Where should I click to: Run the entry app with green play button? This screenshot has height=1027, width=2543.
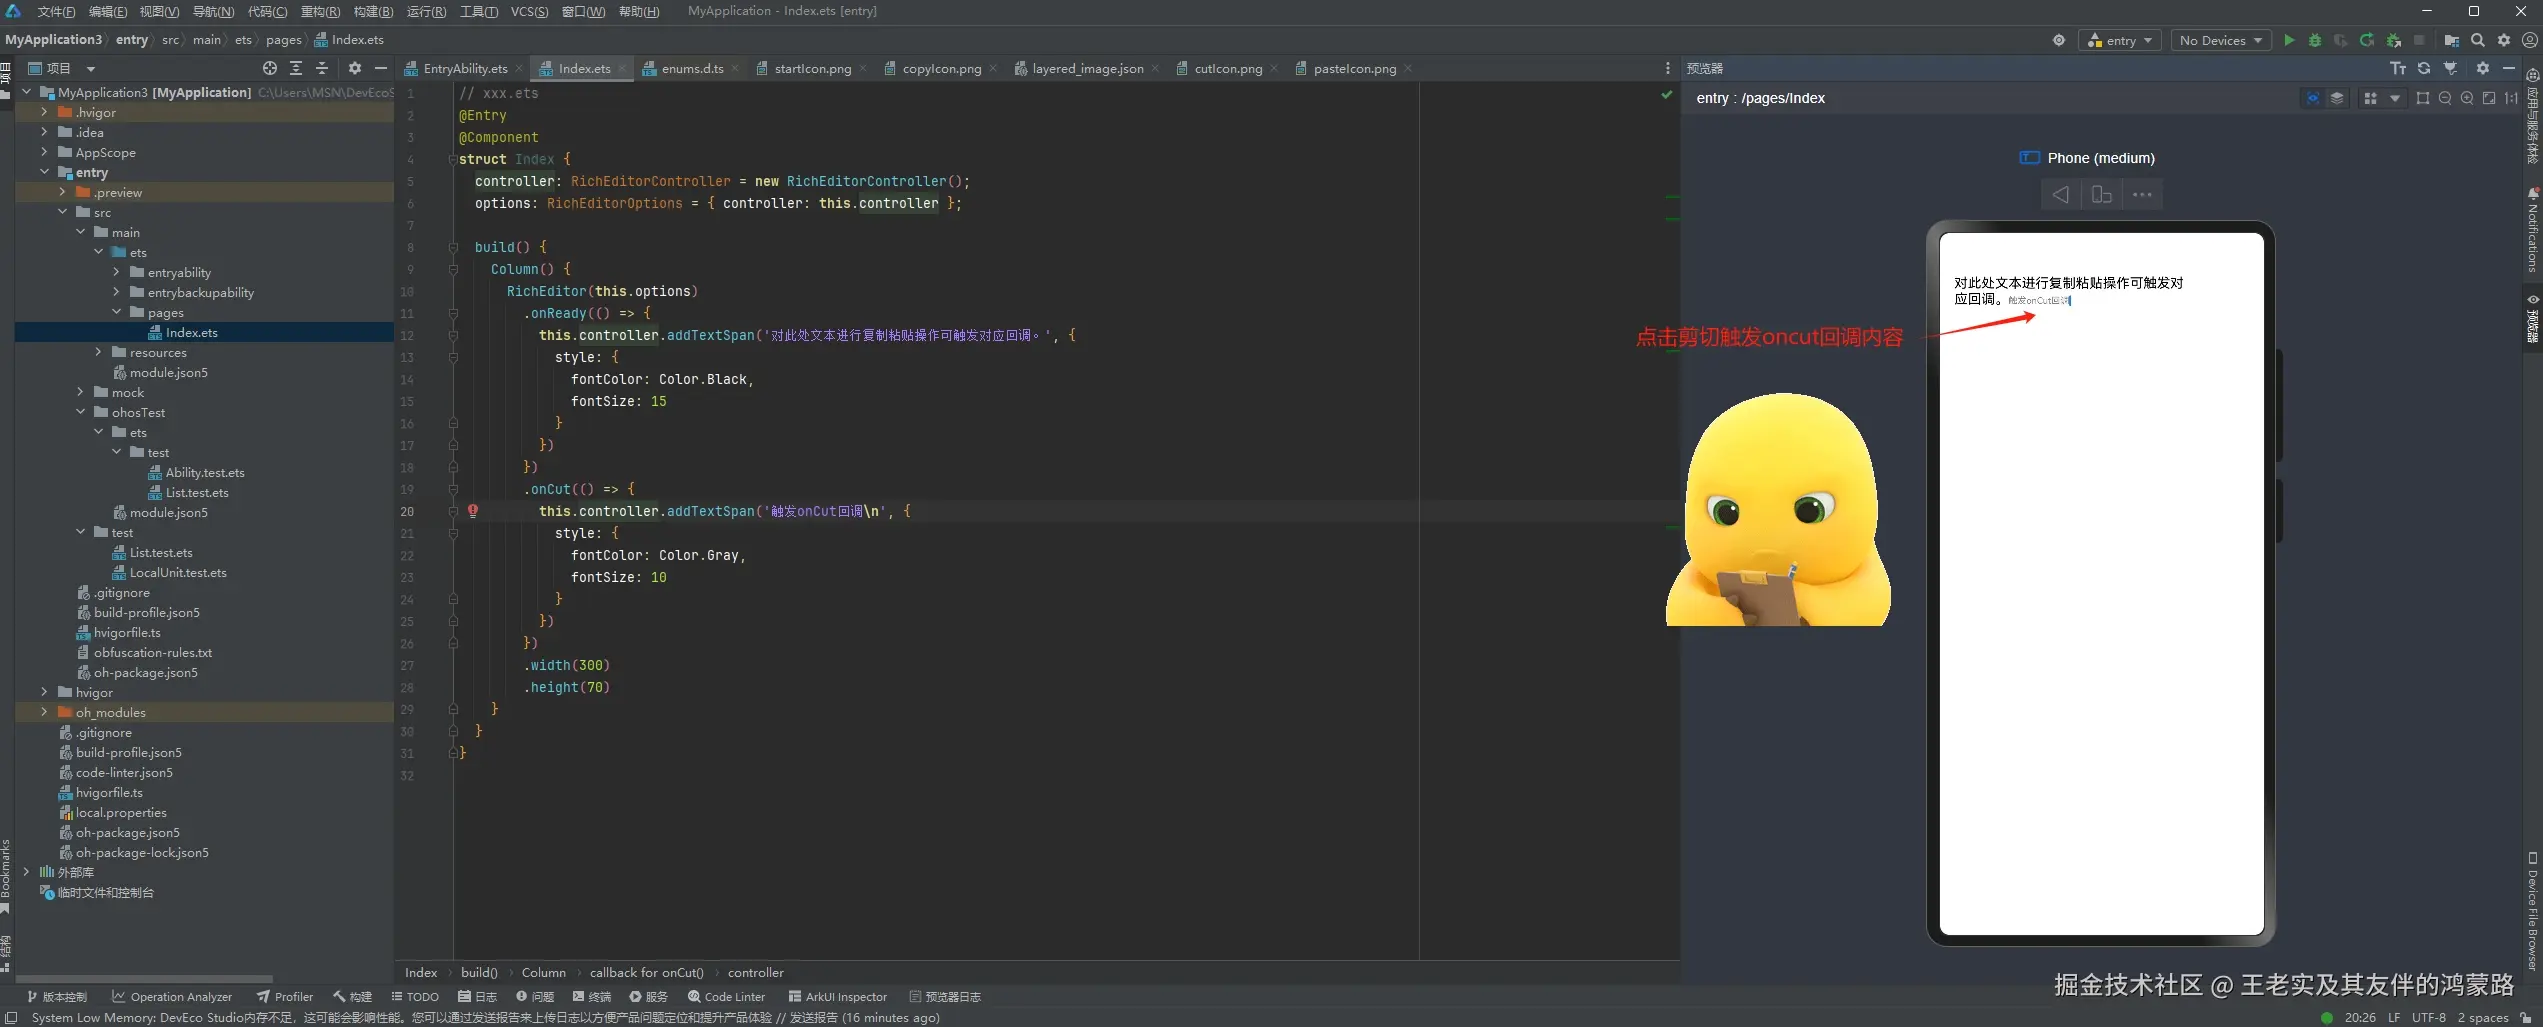pos(2288,40)
